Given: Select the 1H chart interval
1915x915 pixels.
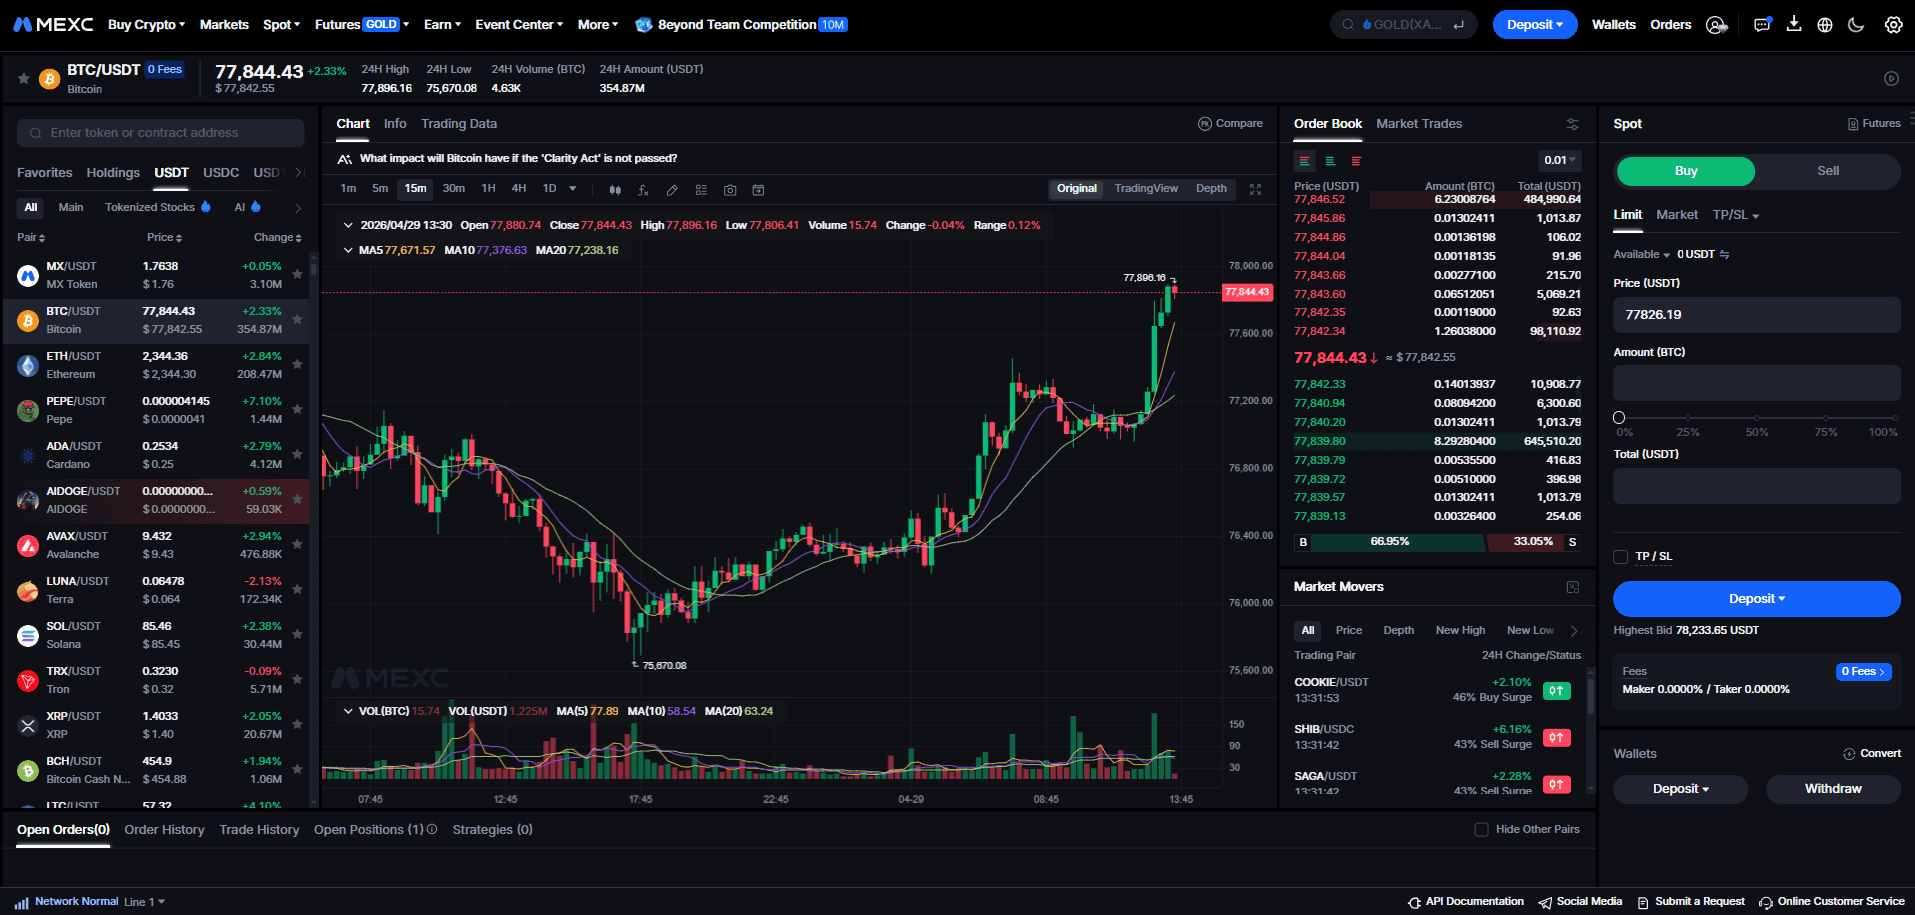Looking at the screenshot, I should (x=488, y=189).
